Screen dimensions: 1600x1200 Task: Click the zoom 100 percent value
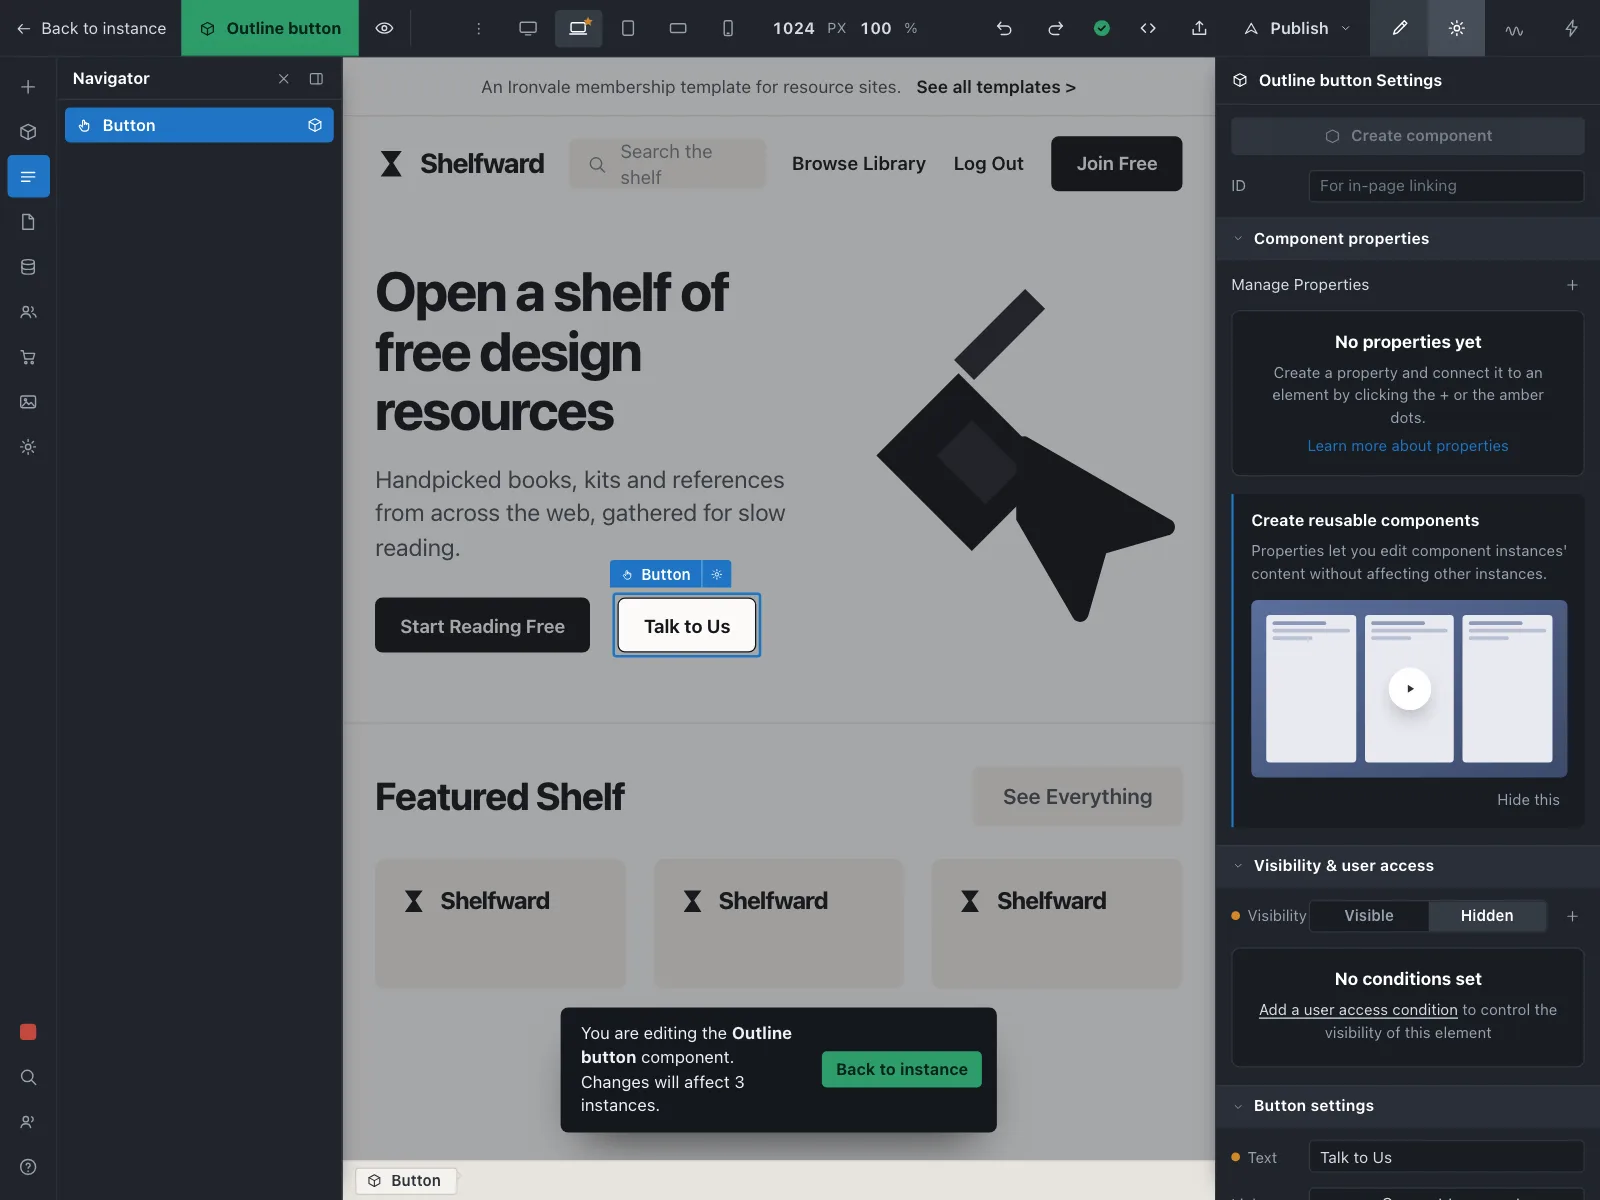coord(876,28)
